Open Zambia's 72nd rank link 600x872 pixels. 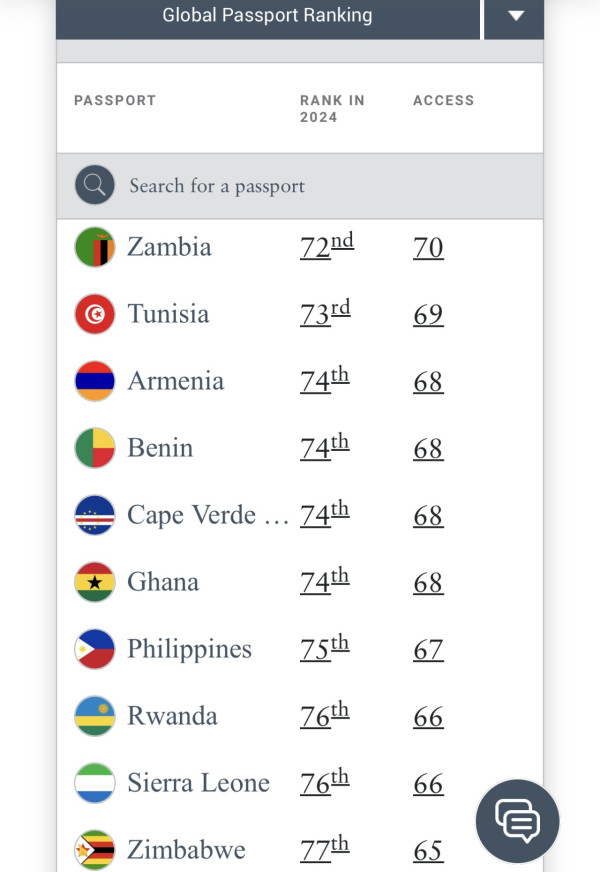(326, 247)
